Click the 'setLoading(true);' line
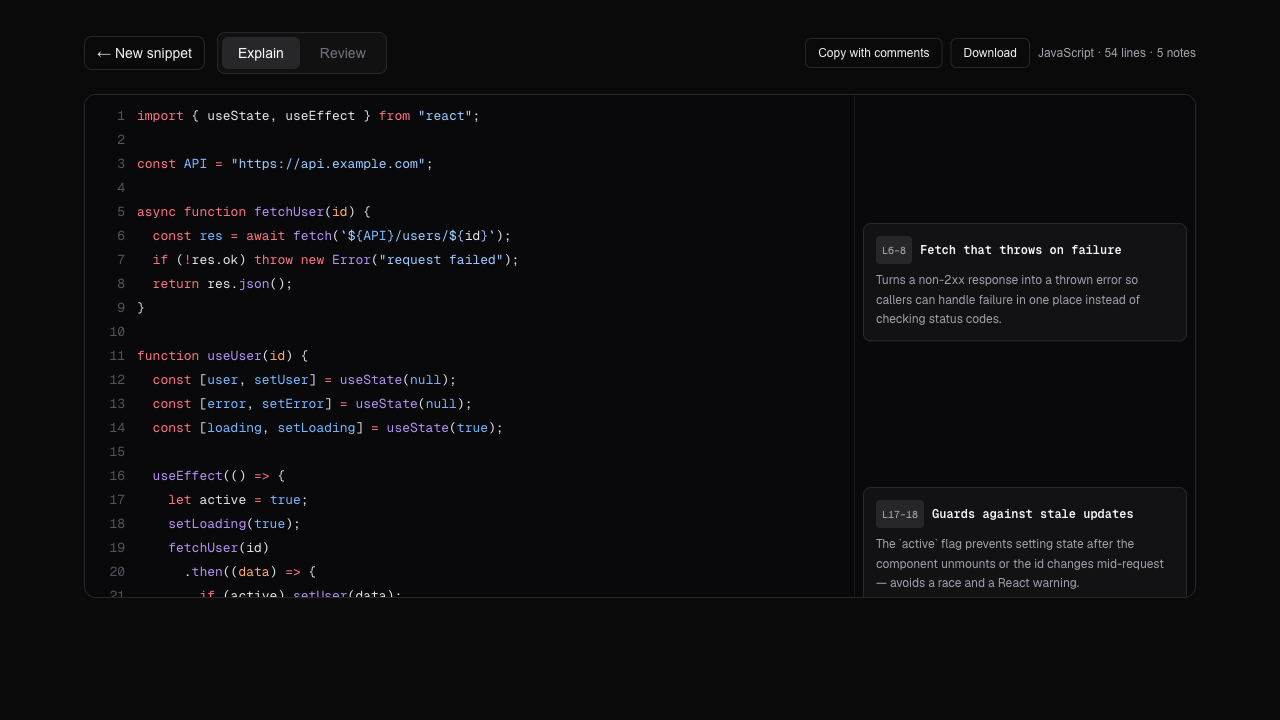1280x720 pixels. pos(234,524)
